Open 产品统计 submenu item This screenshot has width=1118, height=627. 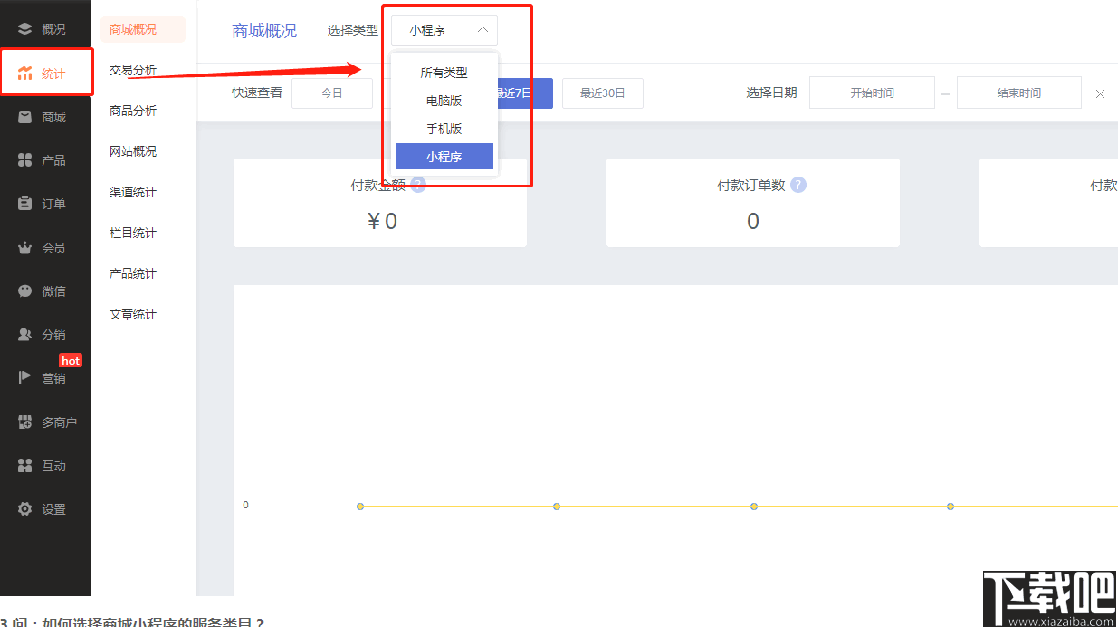(x=133, y=273)
